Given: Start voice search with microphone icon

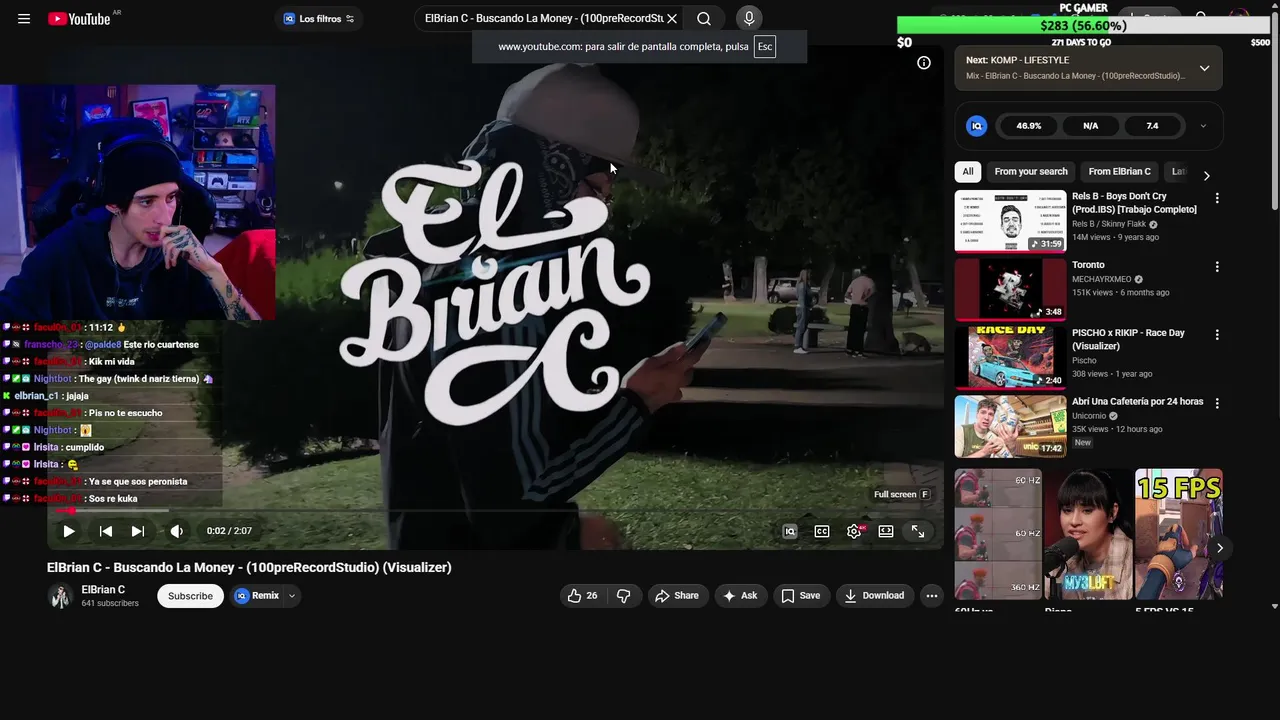Looking at the screenshot, I should click(749, 19).
